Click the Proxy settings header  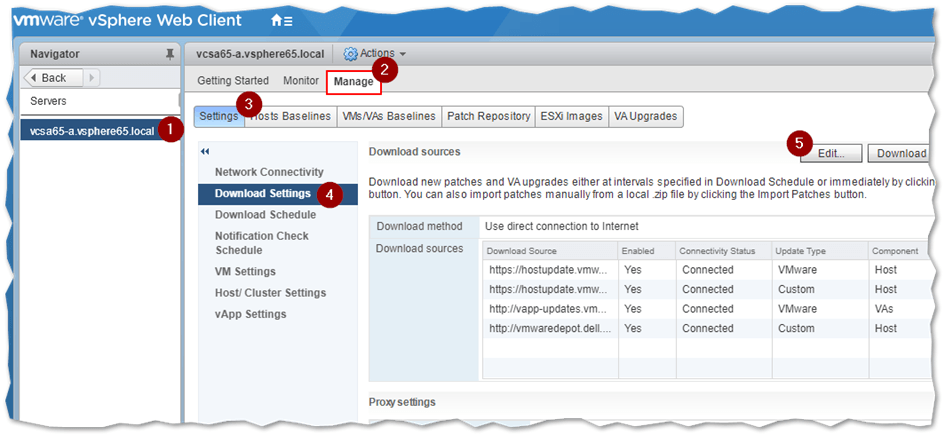pyautogui.click(x=402, y=402)
